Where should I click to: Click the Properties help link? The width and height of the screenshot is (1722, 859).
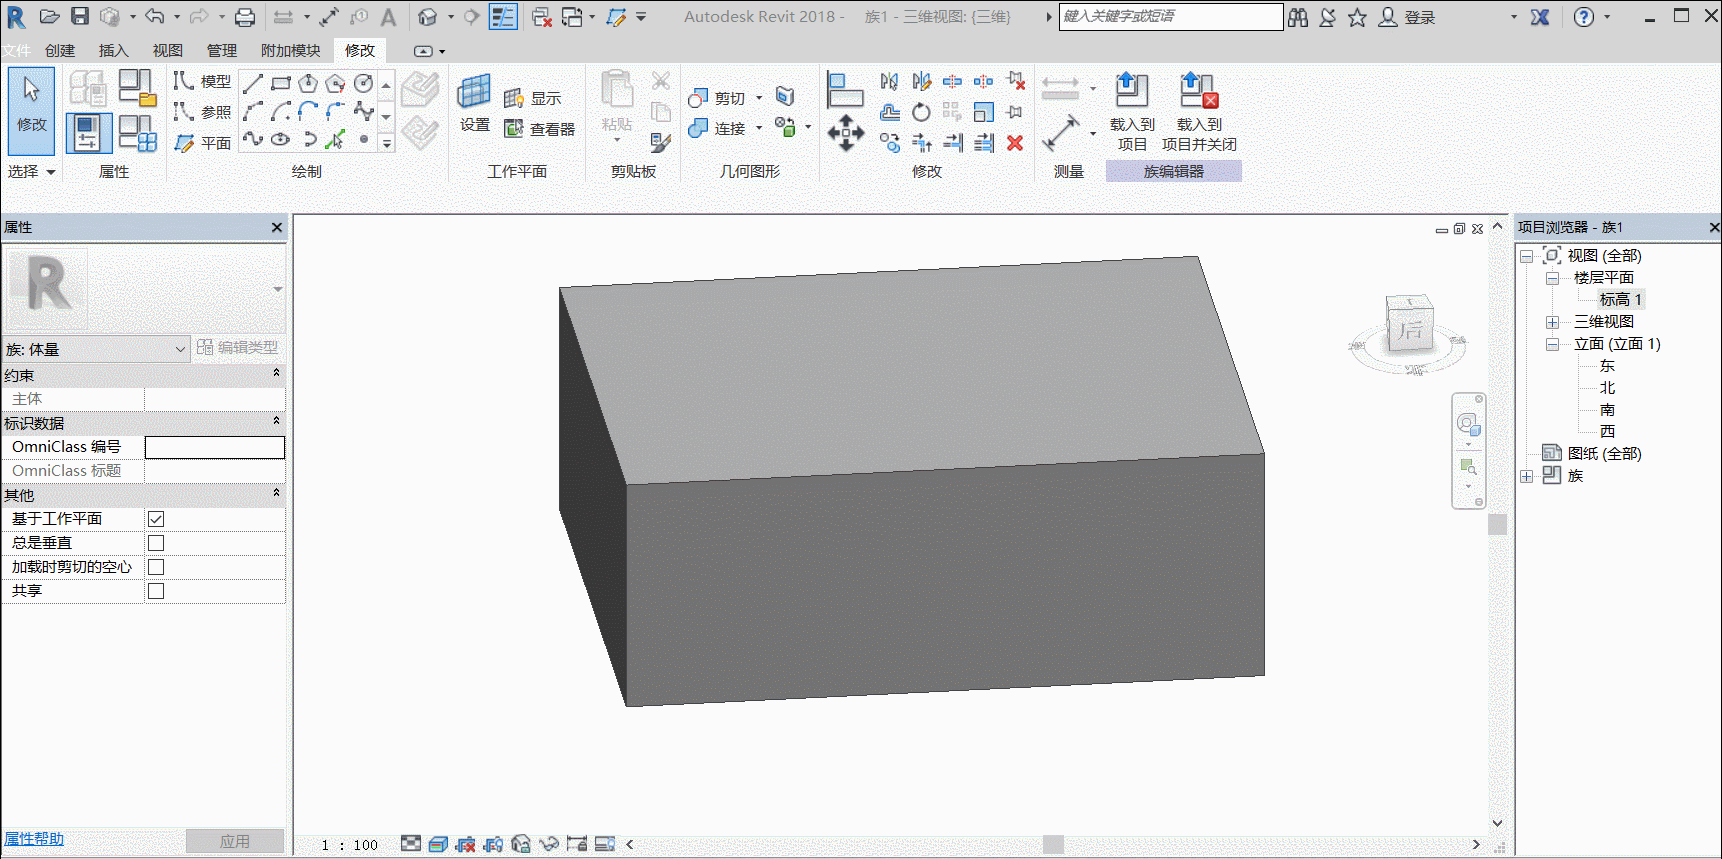tap(34, 839)
